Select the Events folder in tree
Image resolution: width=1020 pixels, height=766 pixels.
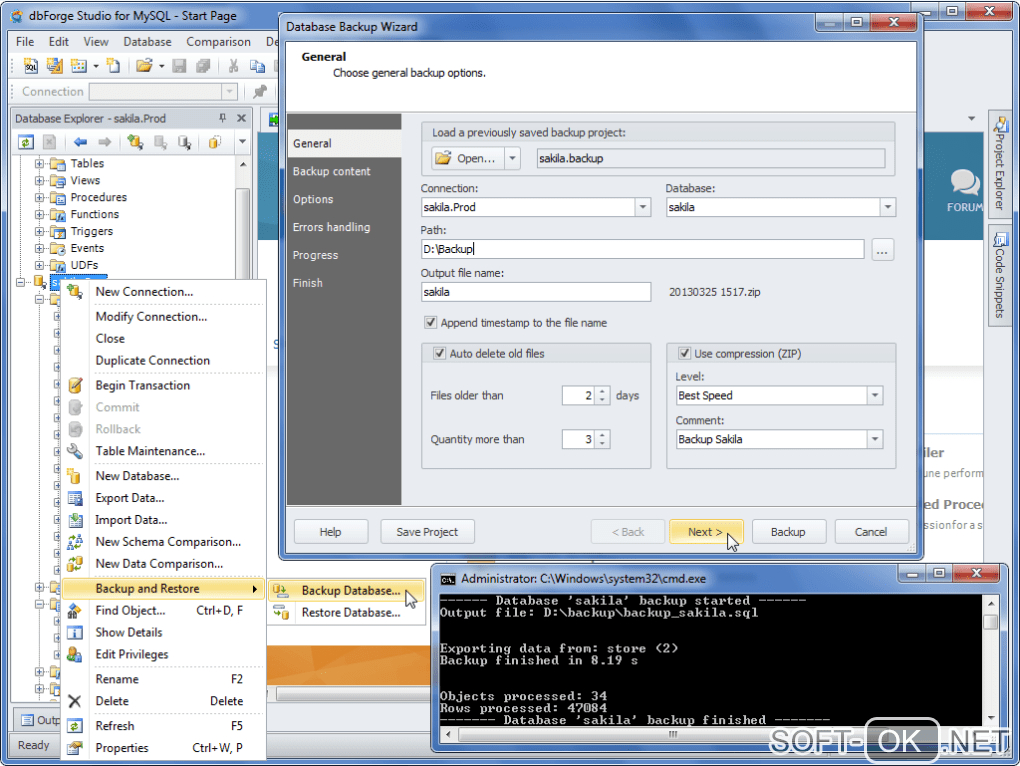click(x=87, y=248)
